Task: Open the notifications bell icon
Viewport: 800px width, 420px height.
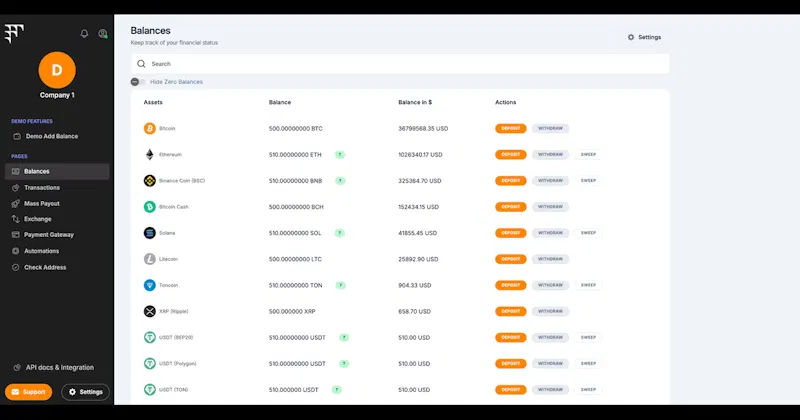Action: point(84,34)
